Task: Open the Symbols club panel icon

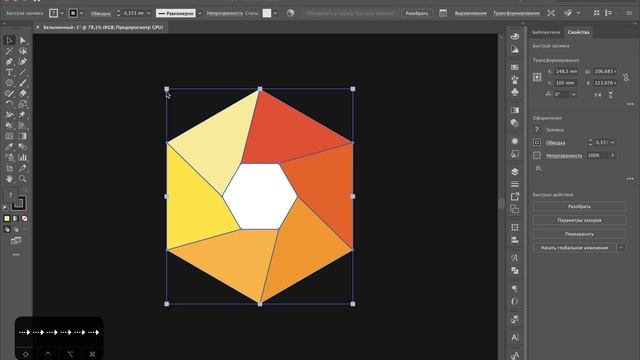Action: pos(515,93)
